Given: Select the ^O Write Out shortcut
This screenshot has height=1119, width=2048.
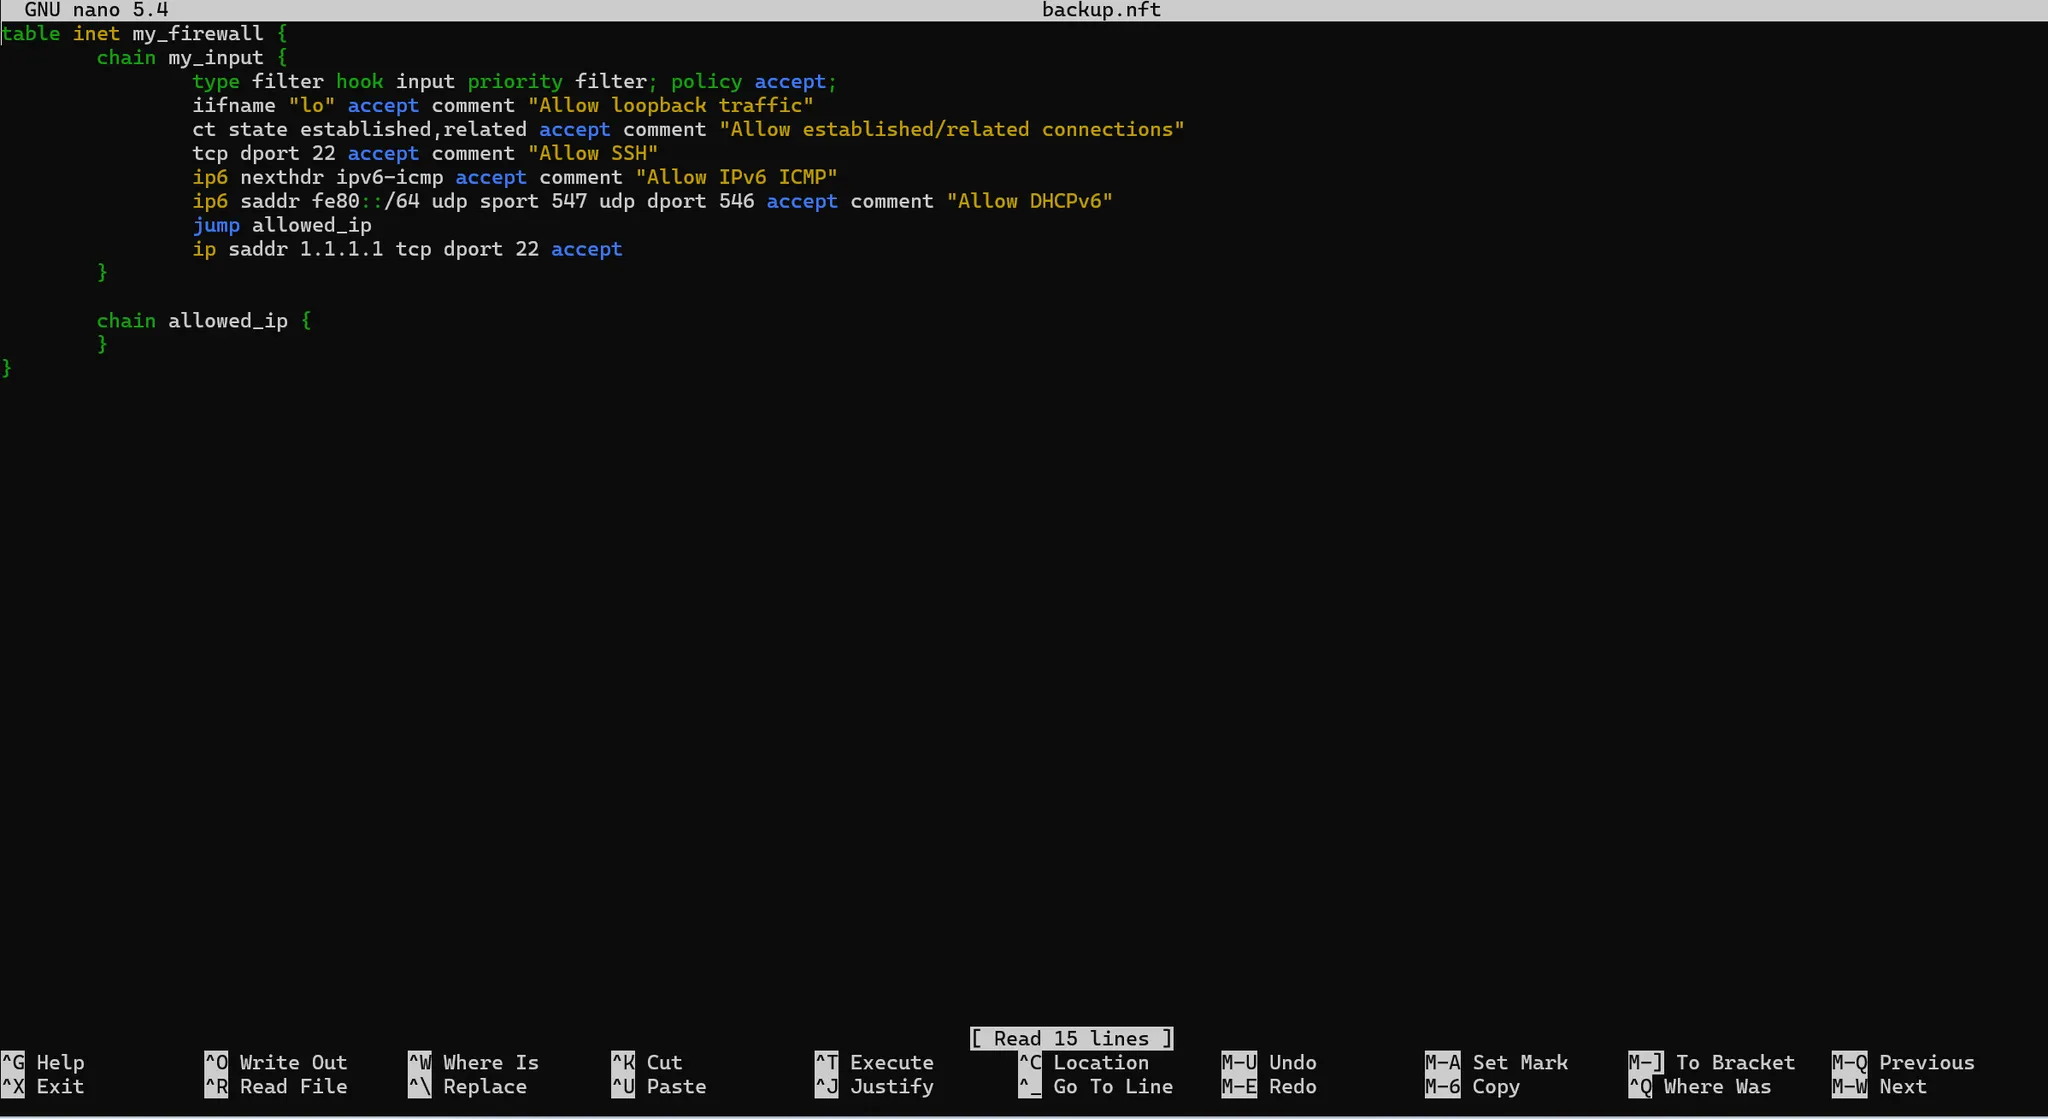Looking at the screenshot, I should click(x=276, y=1062).
